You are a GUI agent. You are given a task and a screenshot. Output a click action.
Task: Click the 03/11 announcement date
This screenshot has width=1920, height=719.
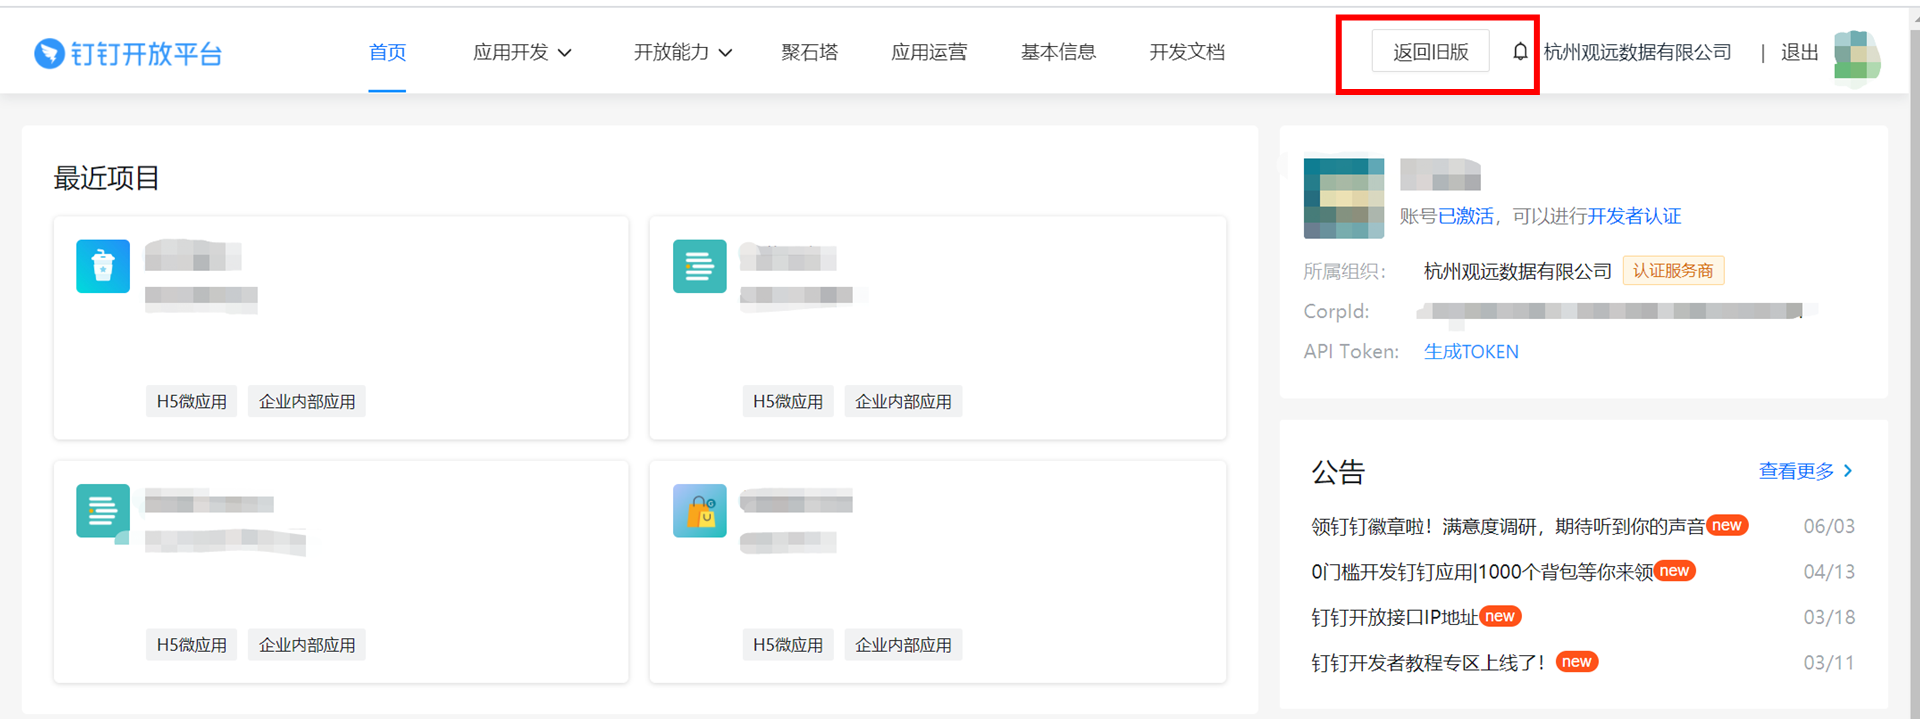pyautogui.click(x=1829, y=662)
